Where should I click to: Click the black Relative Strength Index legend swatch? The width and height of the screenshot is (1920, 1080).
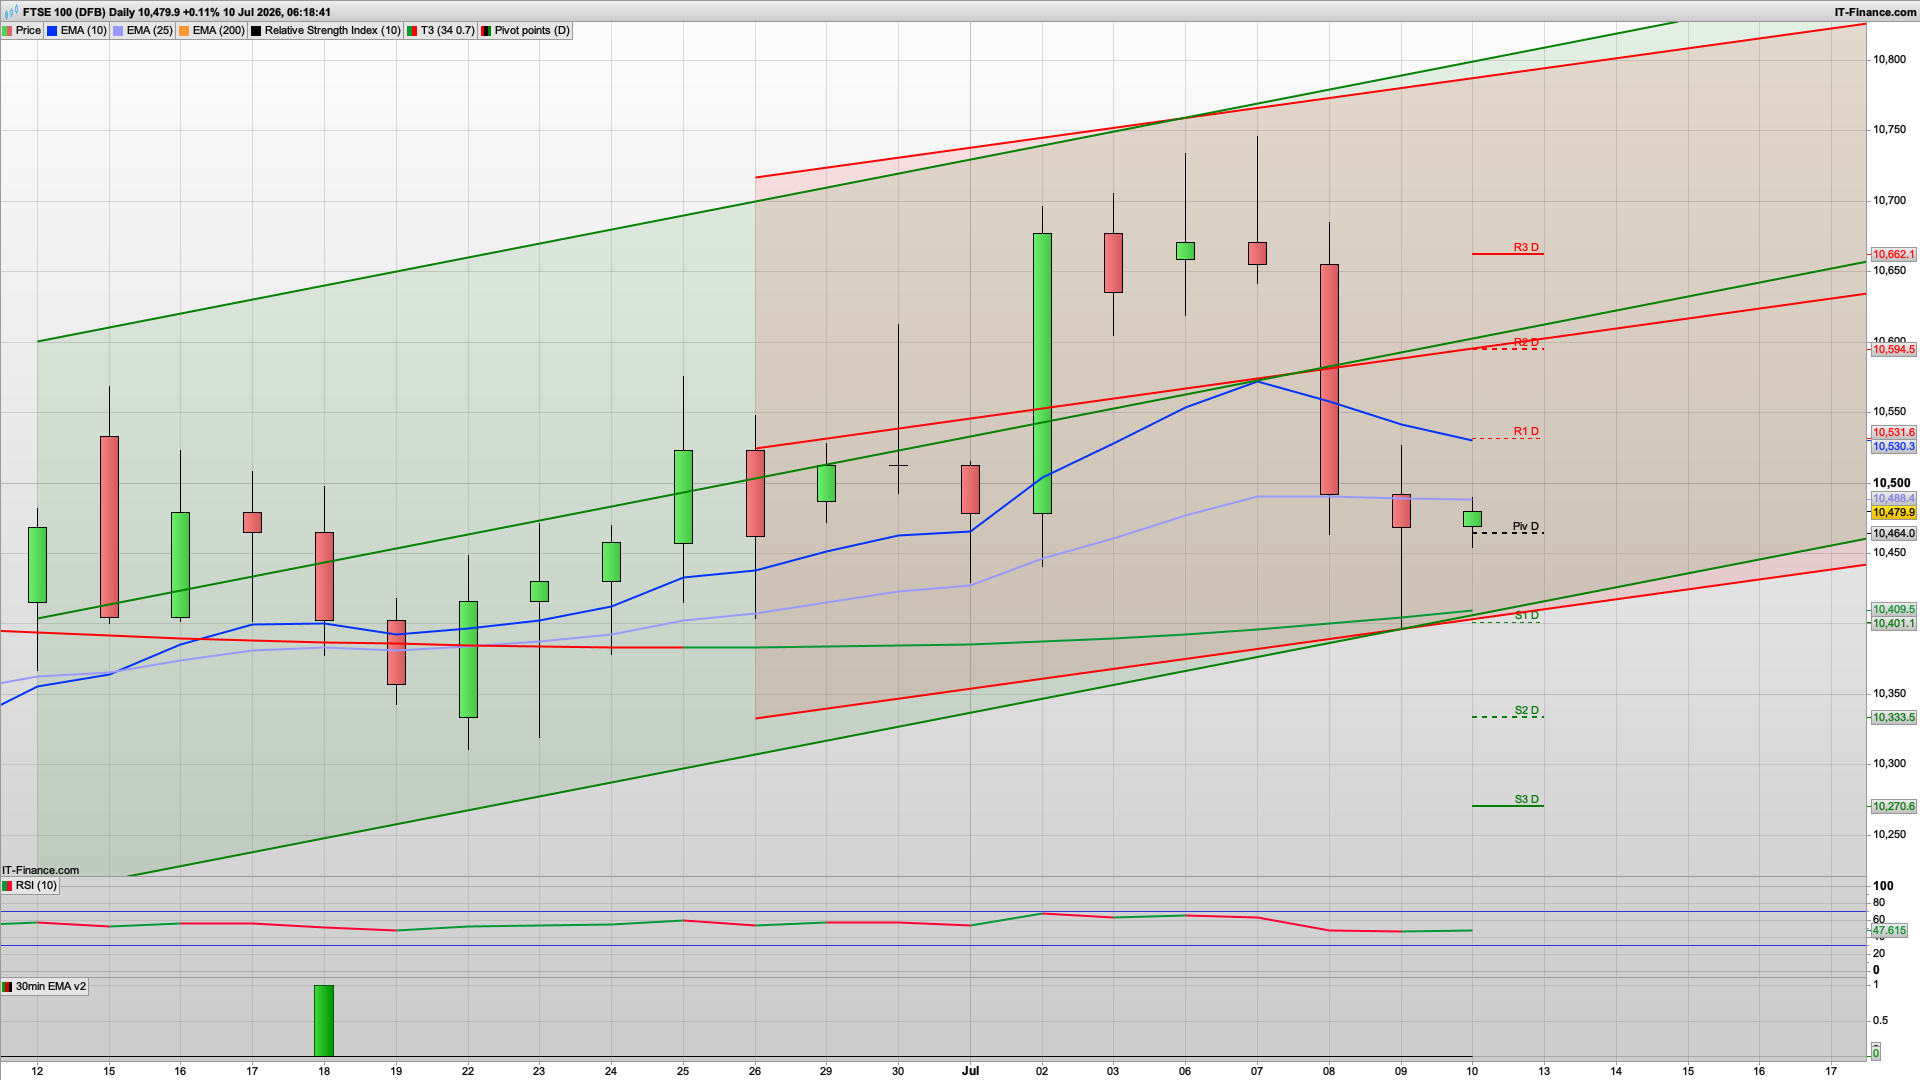256,31
